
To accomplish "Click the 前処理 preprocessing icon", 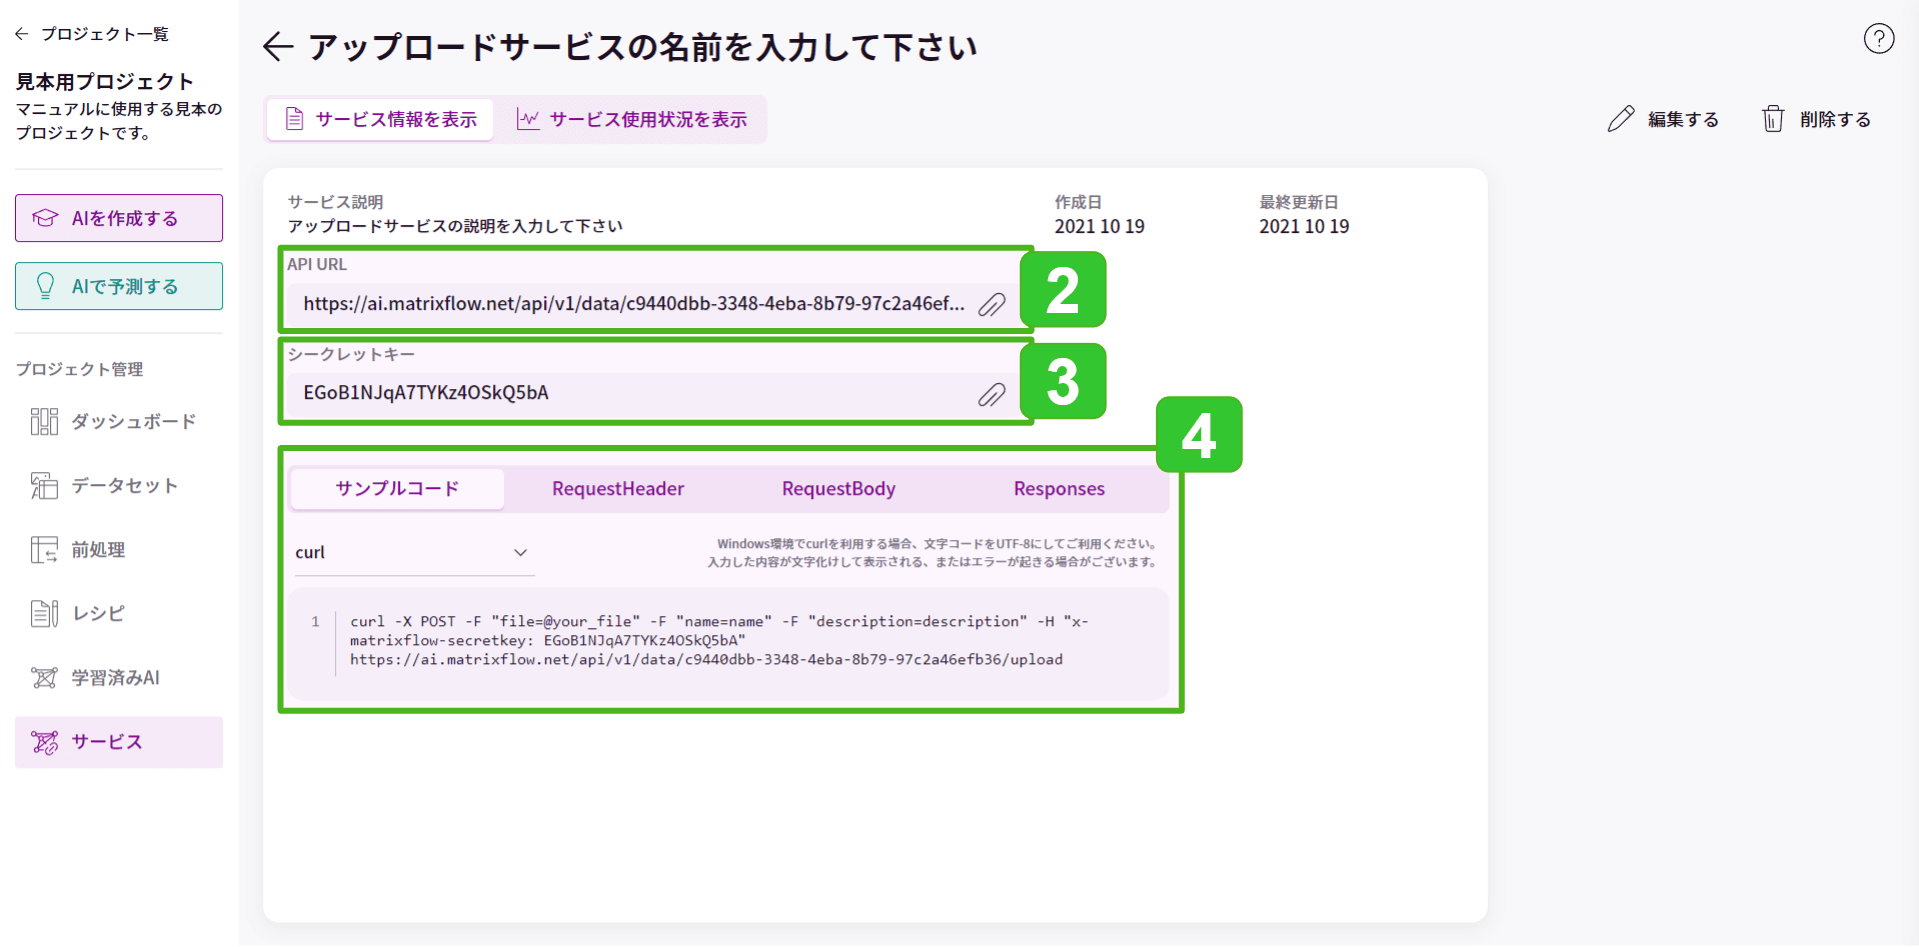I will point(44,550).
